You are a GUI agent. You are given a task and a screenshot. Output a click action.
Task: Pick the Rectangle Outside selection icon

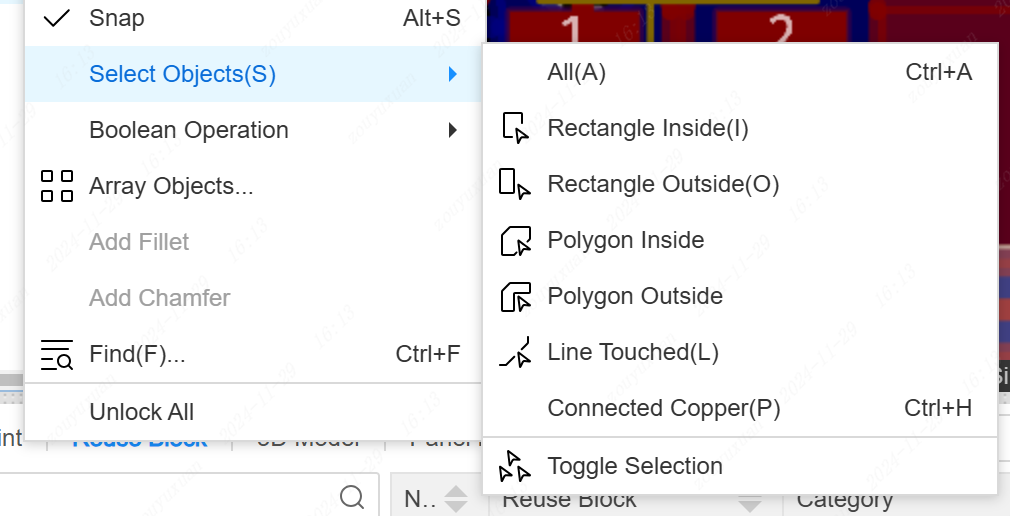coord(514,184)
